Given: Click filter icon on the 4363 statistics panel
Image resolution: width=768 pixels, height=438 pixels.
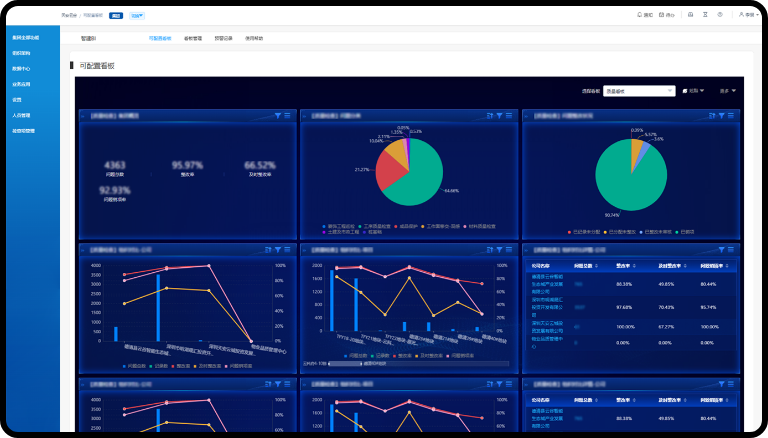Looking at the screenshot, I should pos(278,116).
